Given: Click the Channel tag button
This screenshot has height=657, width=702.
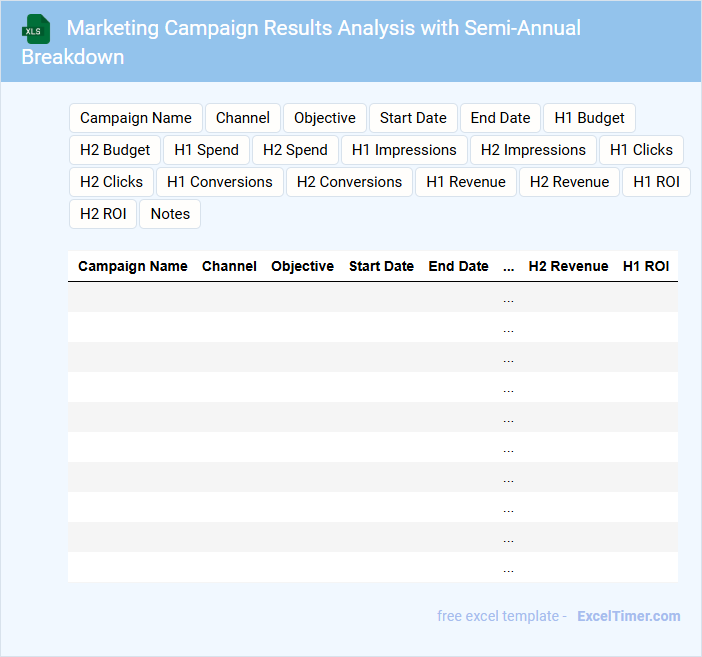Looking at the screenshot, I should (243, 118).
